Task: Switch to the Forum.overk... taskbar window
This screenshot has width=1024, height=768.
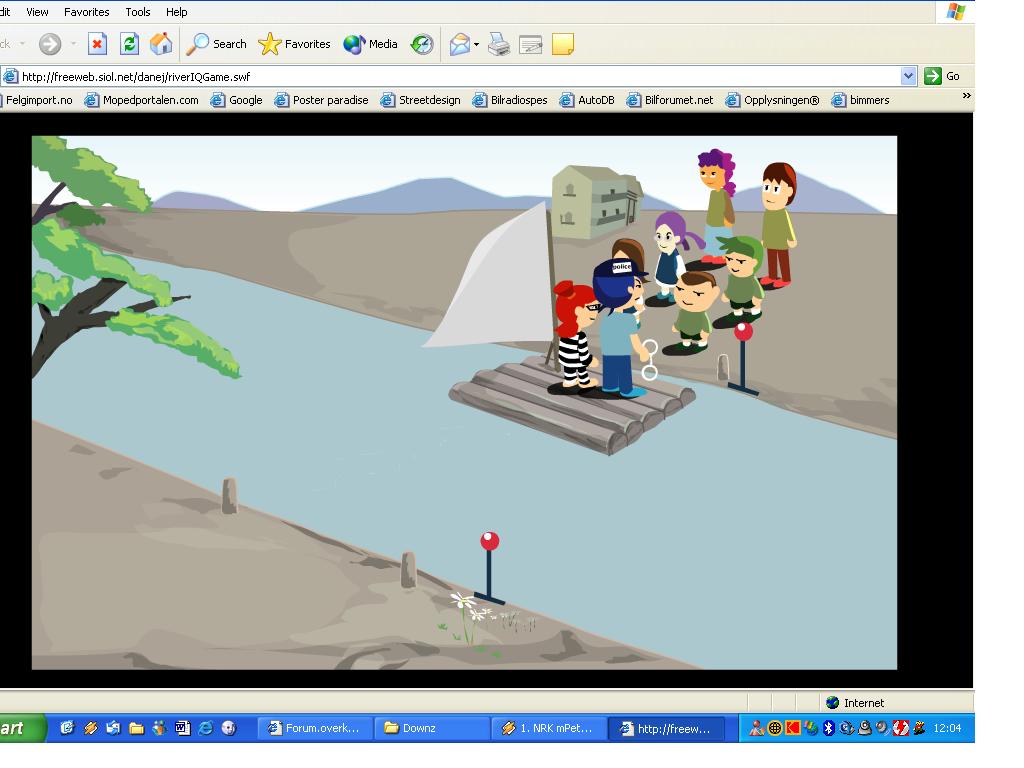Action: [314, 728]
